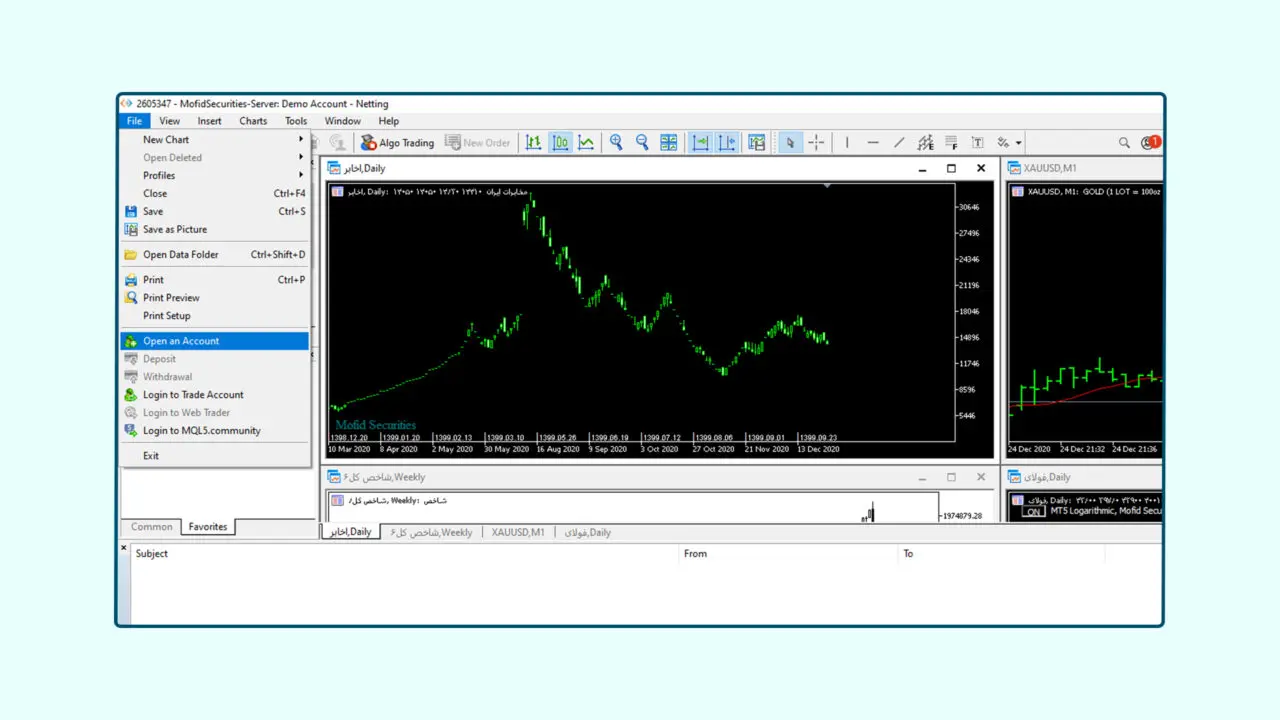Click Login to Trade Account
The height and width of the screenshot is (720, 1280).
[193, 395]
